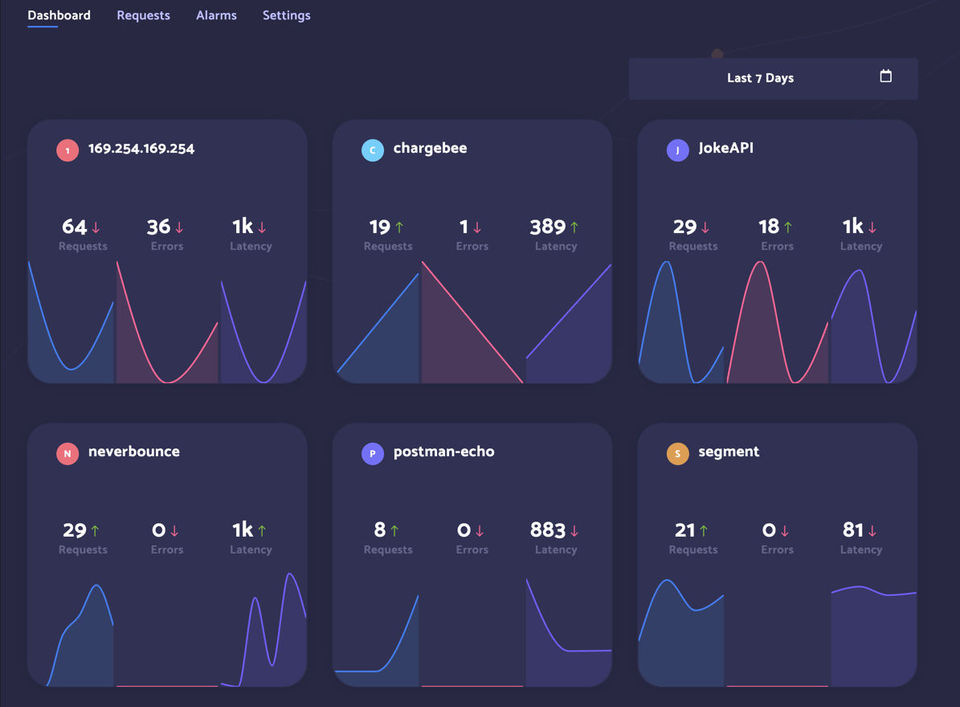Click the 29 Requests value on JokeAPI
Screen dimensions: 960x707
[685, 226]
